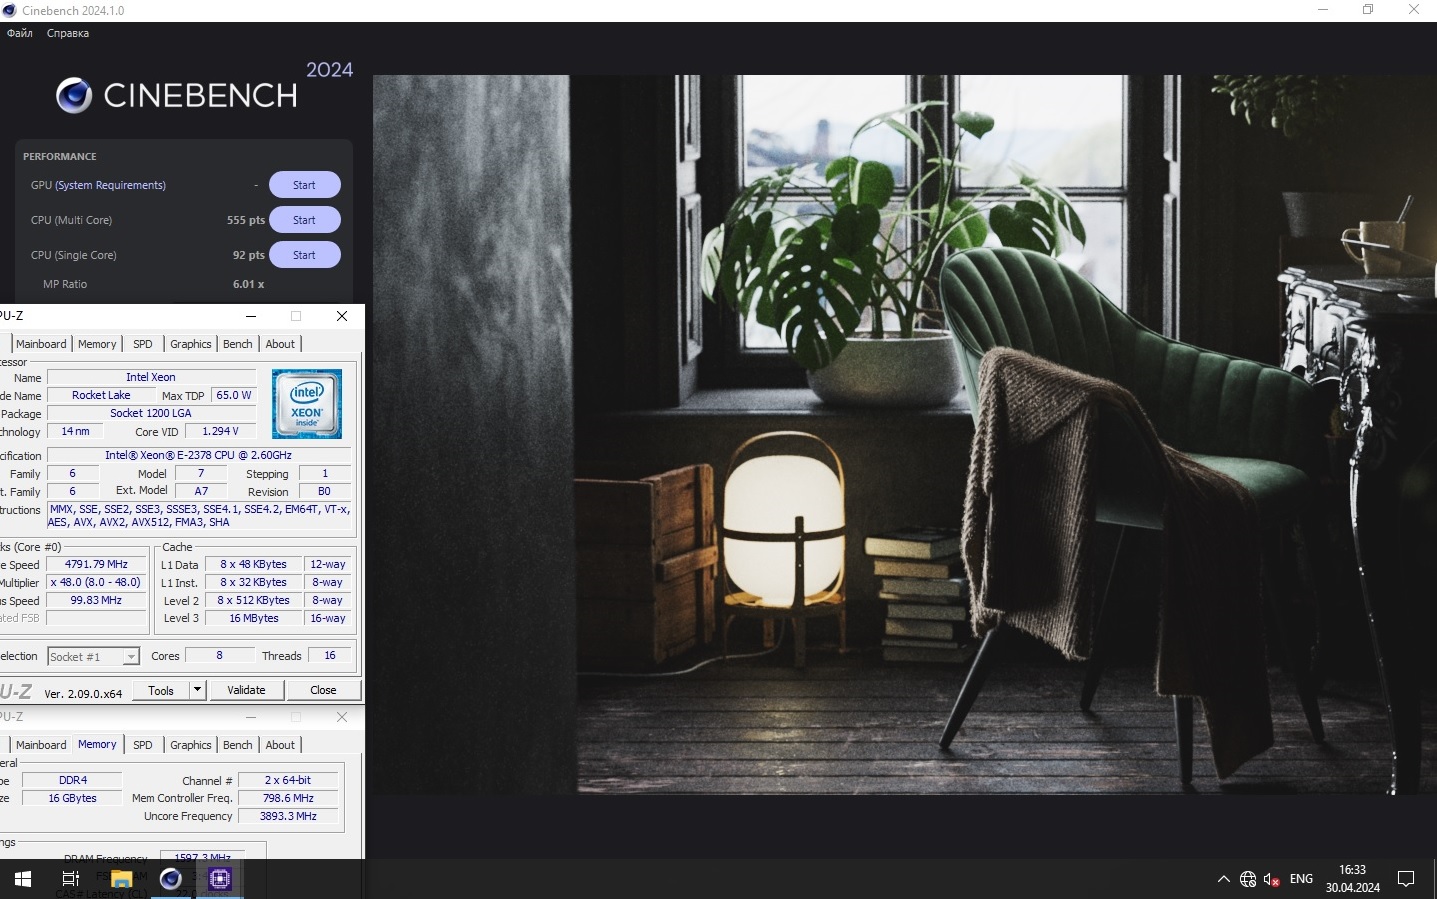Close the upper CPU-Z window
The height and width of the screenshot is (899, 1437).
(342, 316)
